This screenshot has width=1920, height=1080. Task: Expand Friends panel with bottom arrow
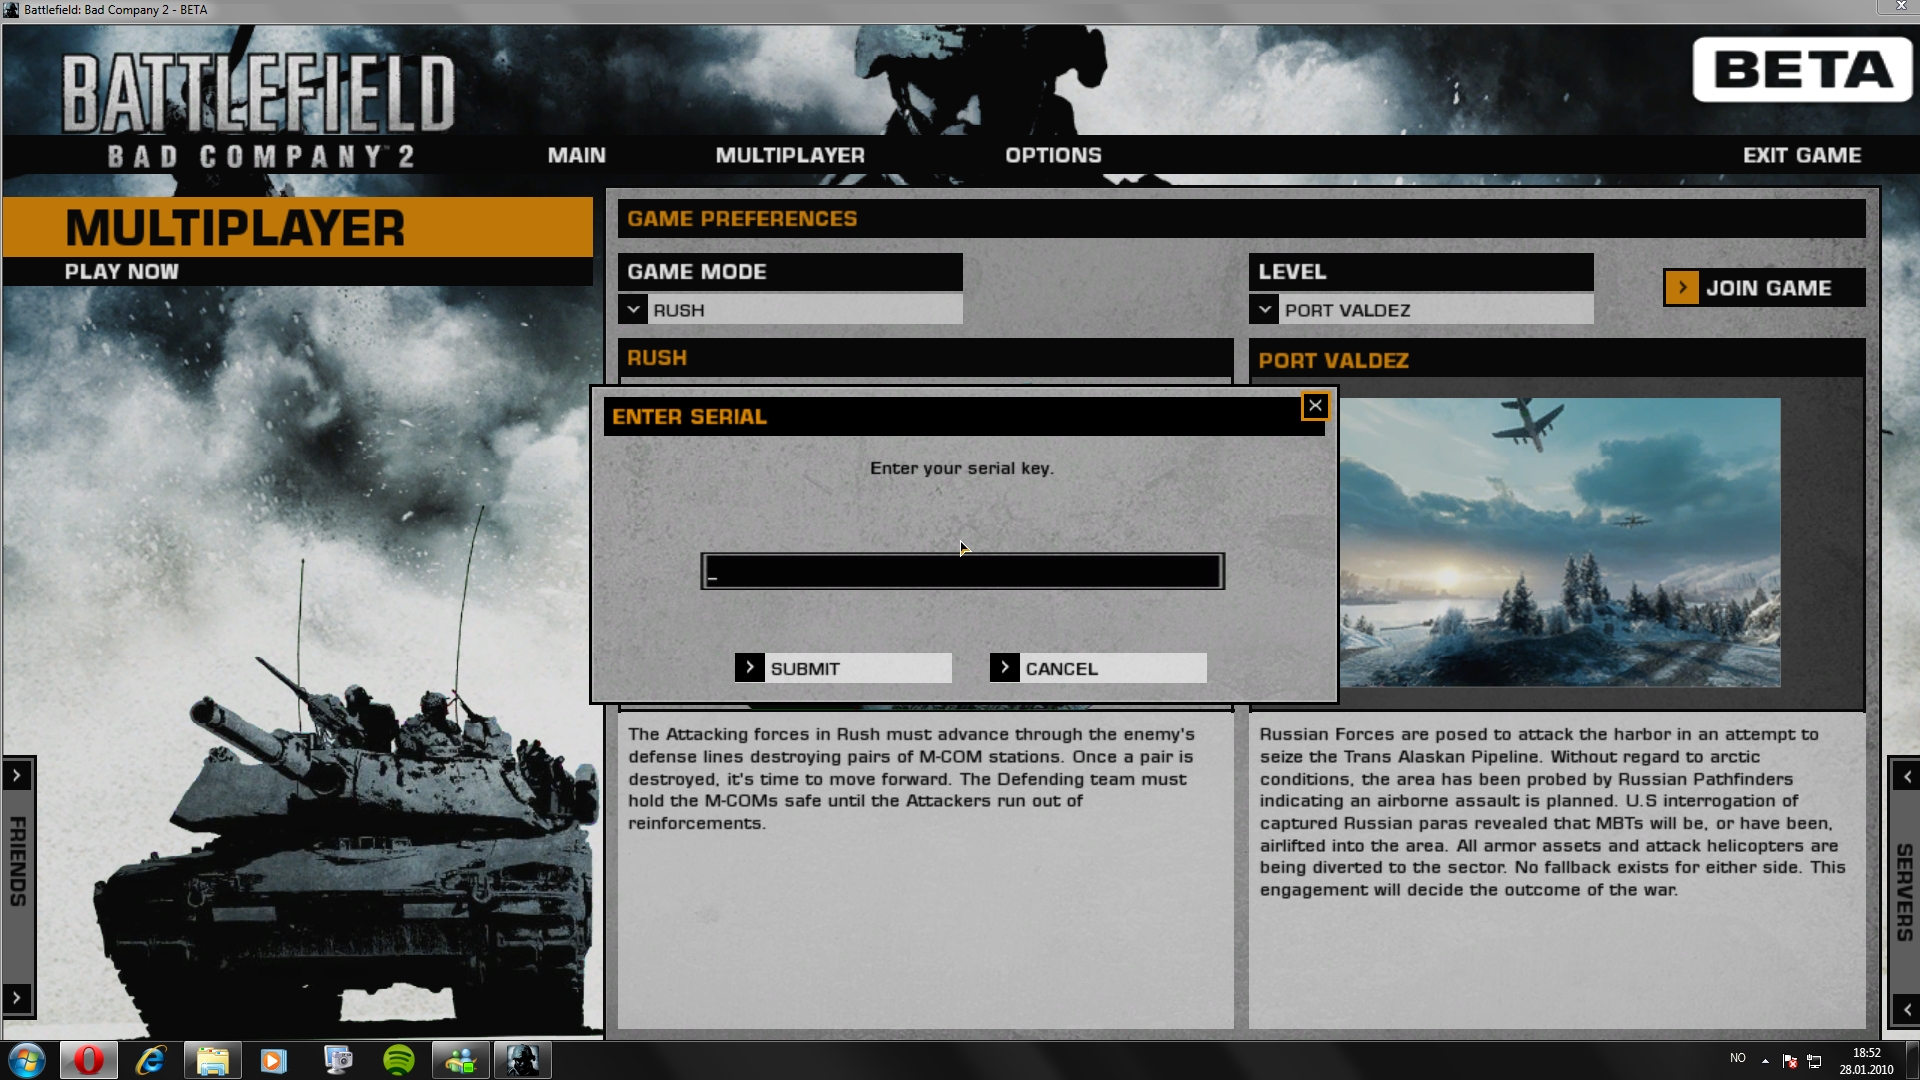point(17,998)
